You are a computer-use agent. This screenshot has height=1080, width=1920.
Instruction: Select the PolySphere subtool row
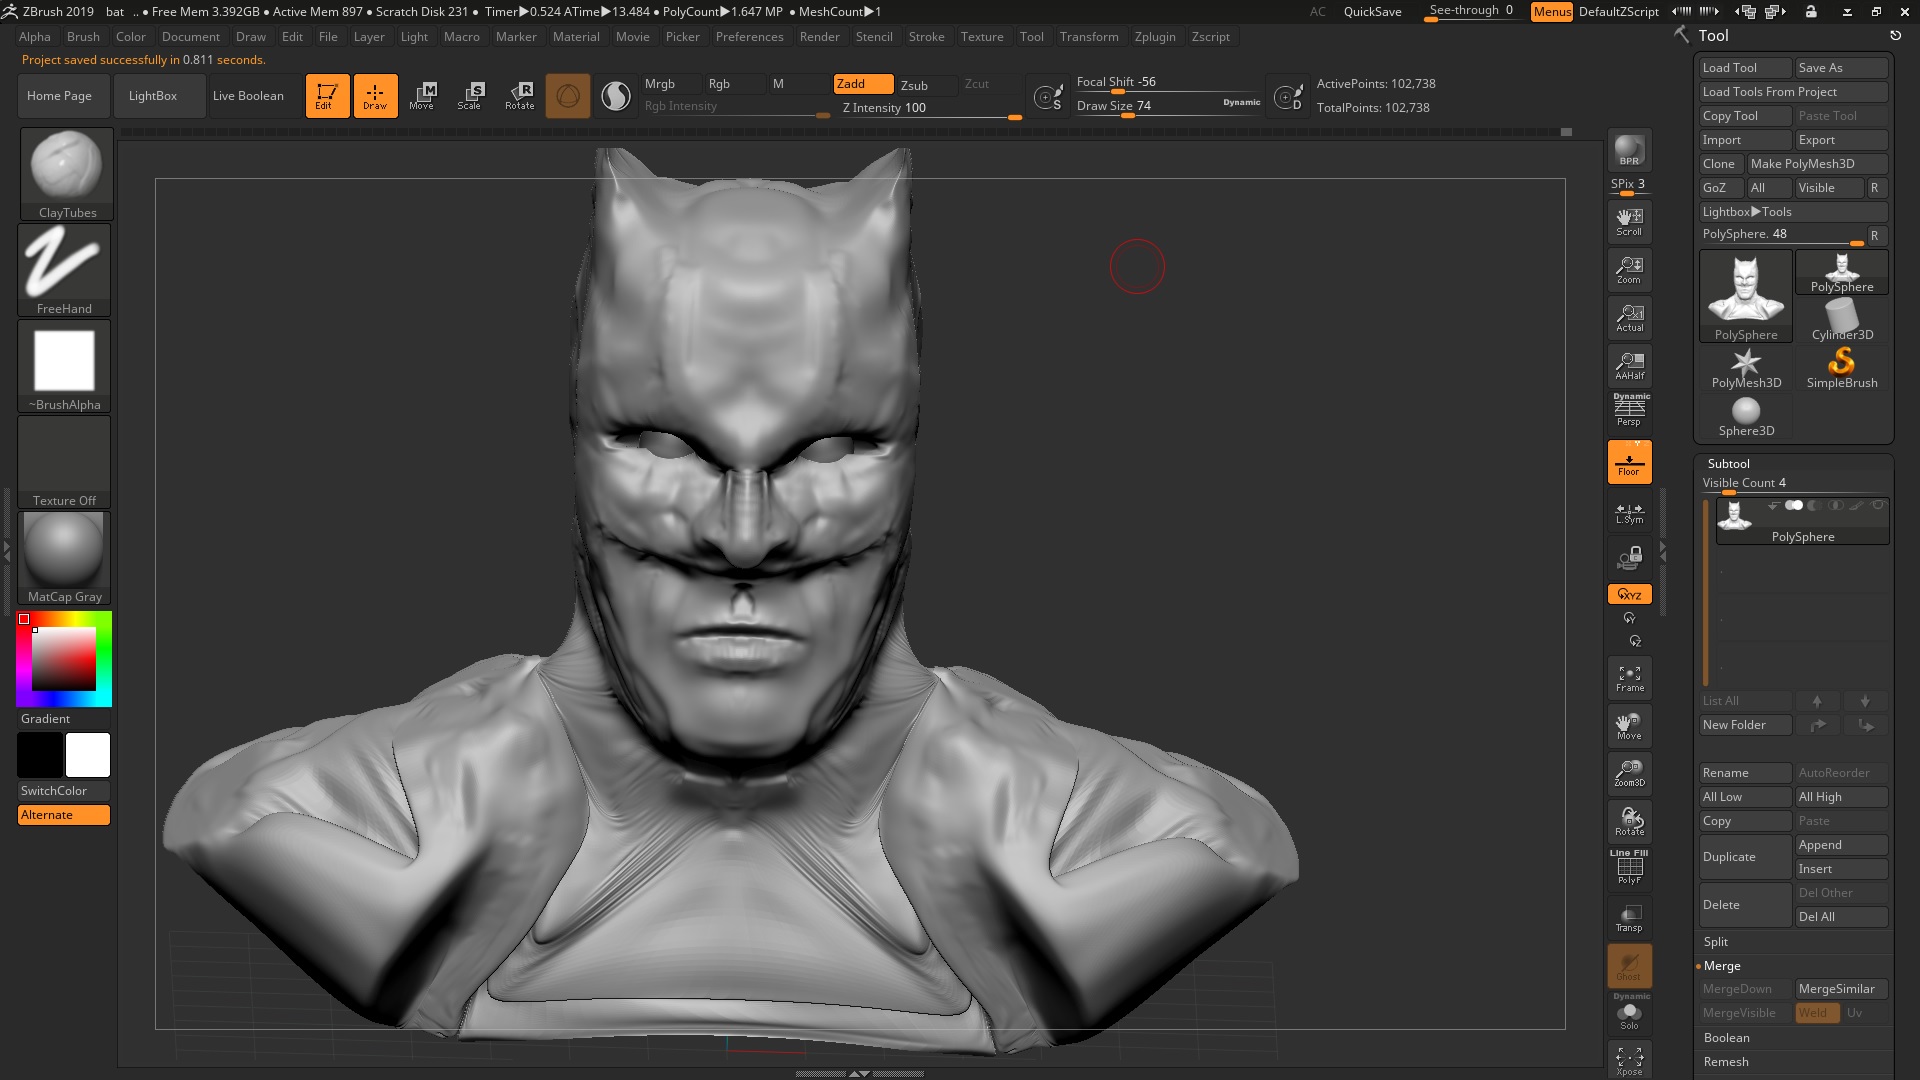[1802, 521]
